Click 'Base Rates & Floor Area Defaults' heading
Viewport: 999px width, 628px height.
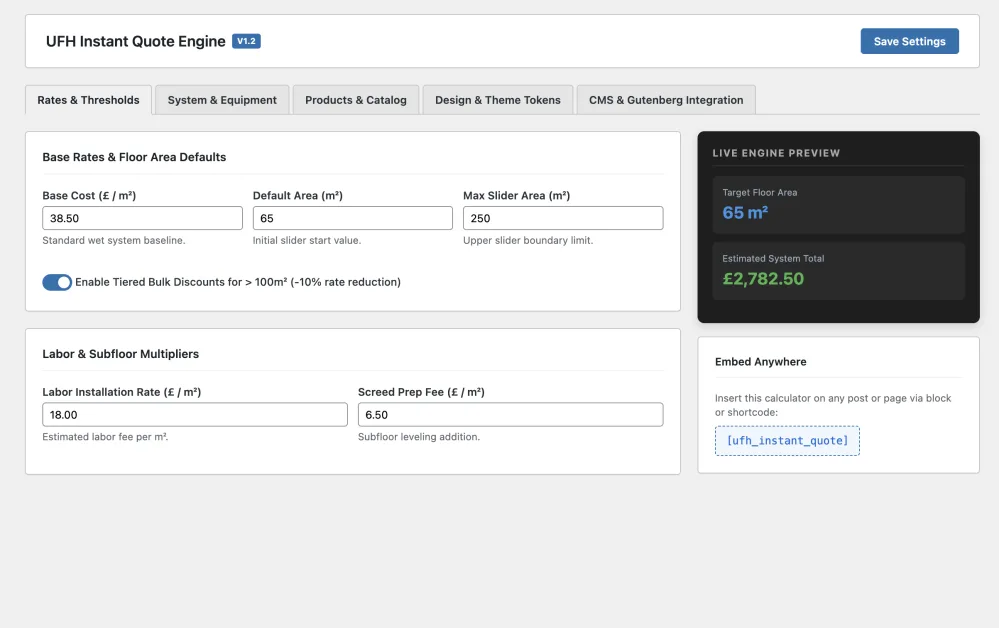(134, 157)
